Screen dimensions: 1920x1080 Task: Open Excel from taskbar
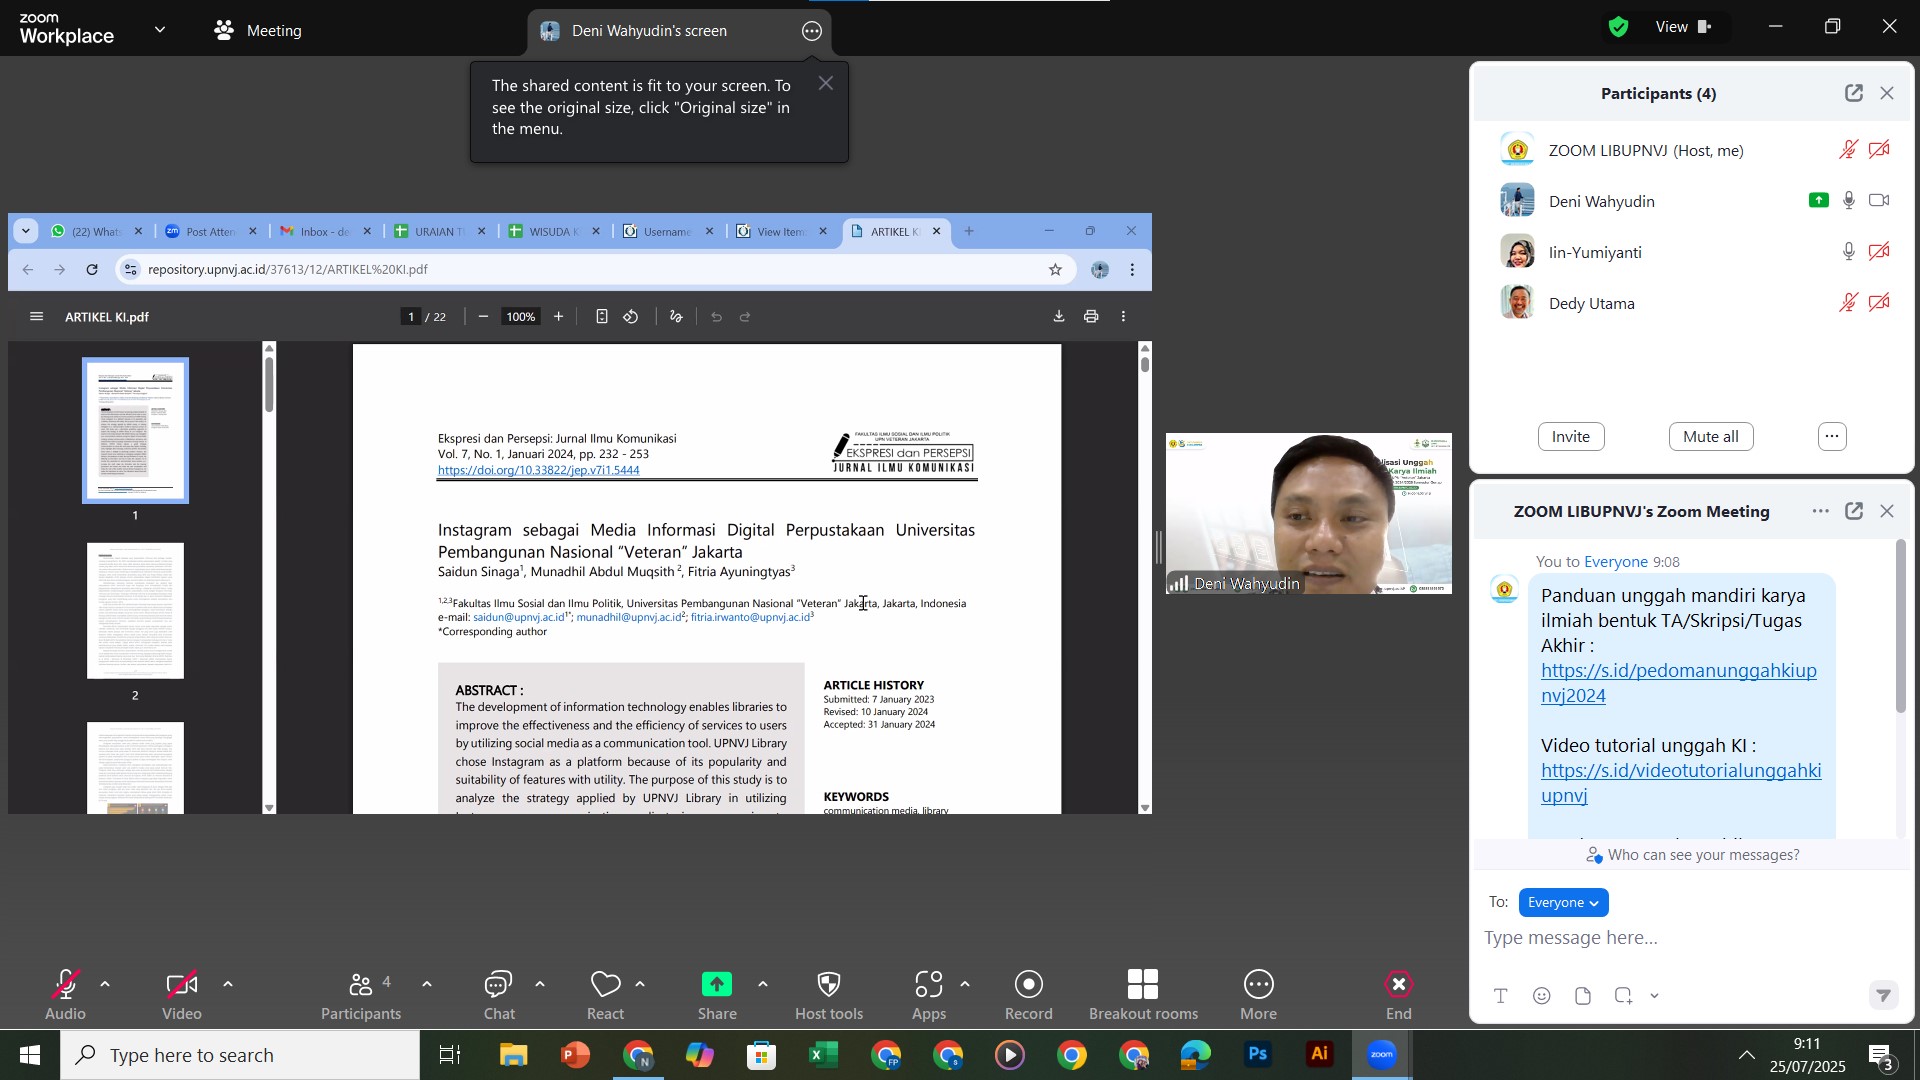[825, 1056]
